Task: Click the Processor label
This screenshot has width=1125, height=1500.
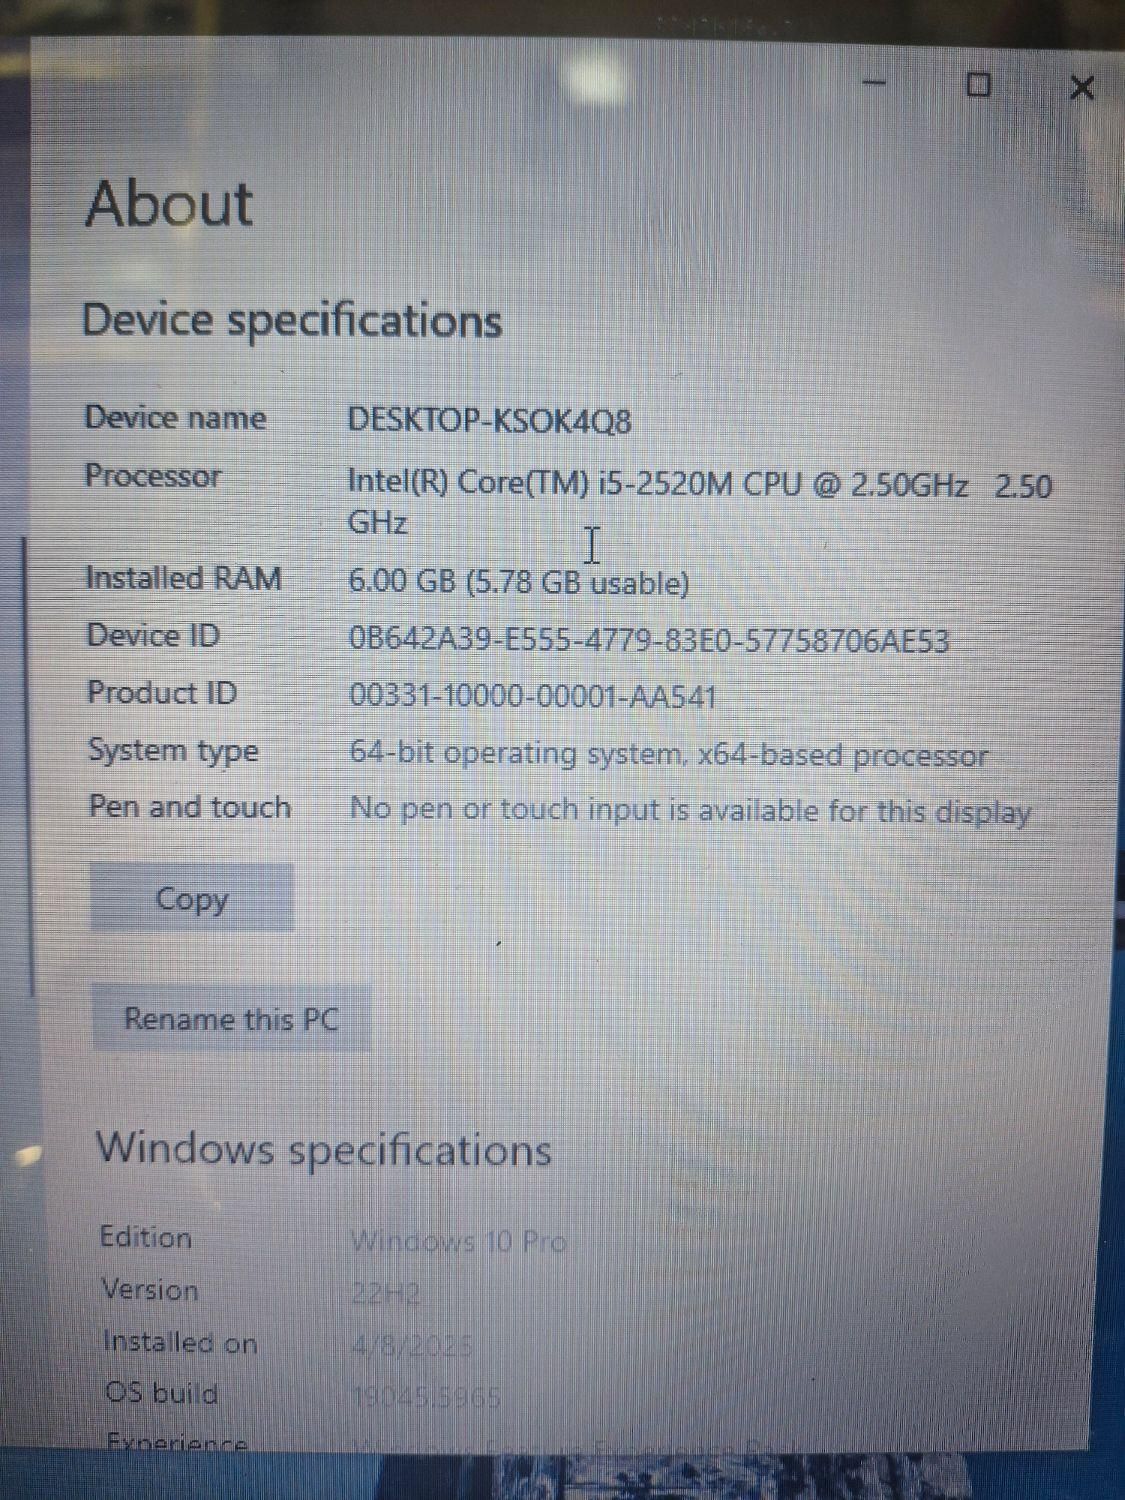Action: (x=152, y=476)
